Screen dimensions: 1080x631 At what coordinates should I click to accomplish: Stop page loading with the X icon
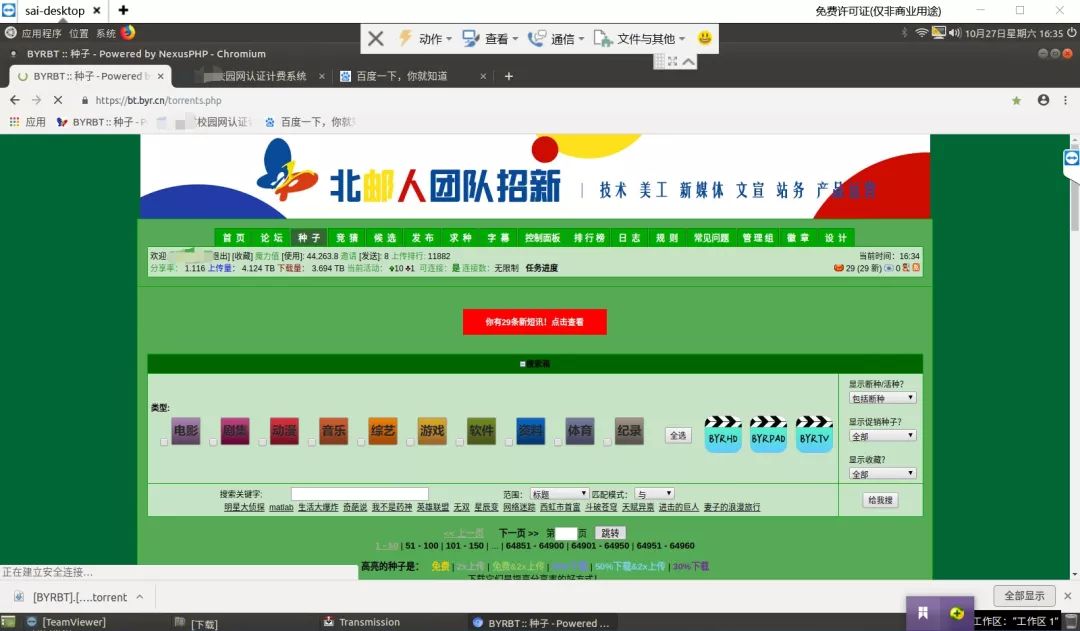[x=58, y=100]
